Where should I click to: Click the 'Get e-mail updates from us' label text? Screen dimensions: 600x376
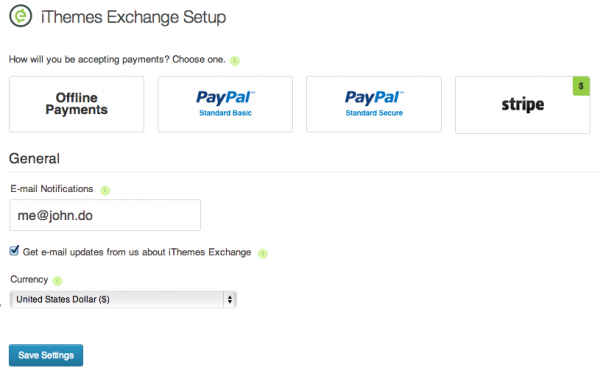[137, 252]
